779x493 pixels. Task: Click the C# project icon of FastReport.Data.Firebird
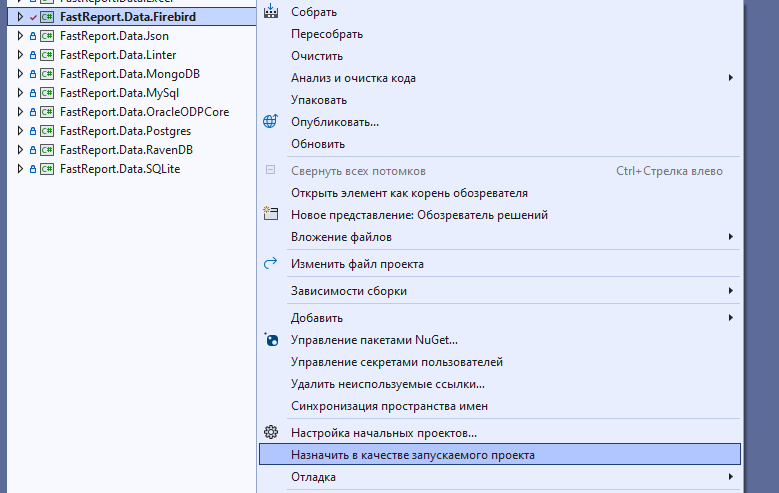(x=47, y=17)
